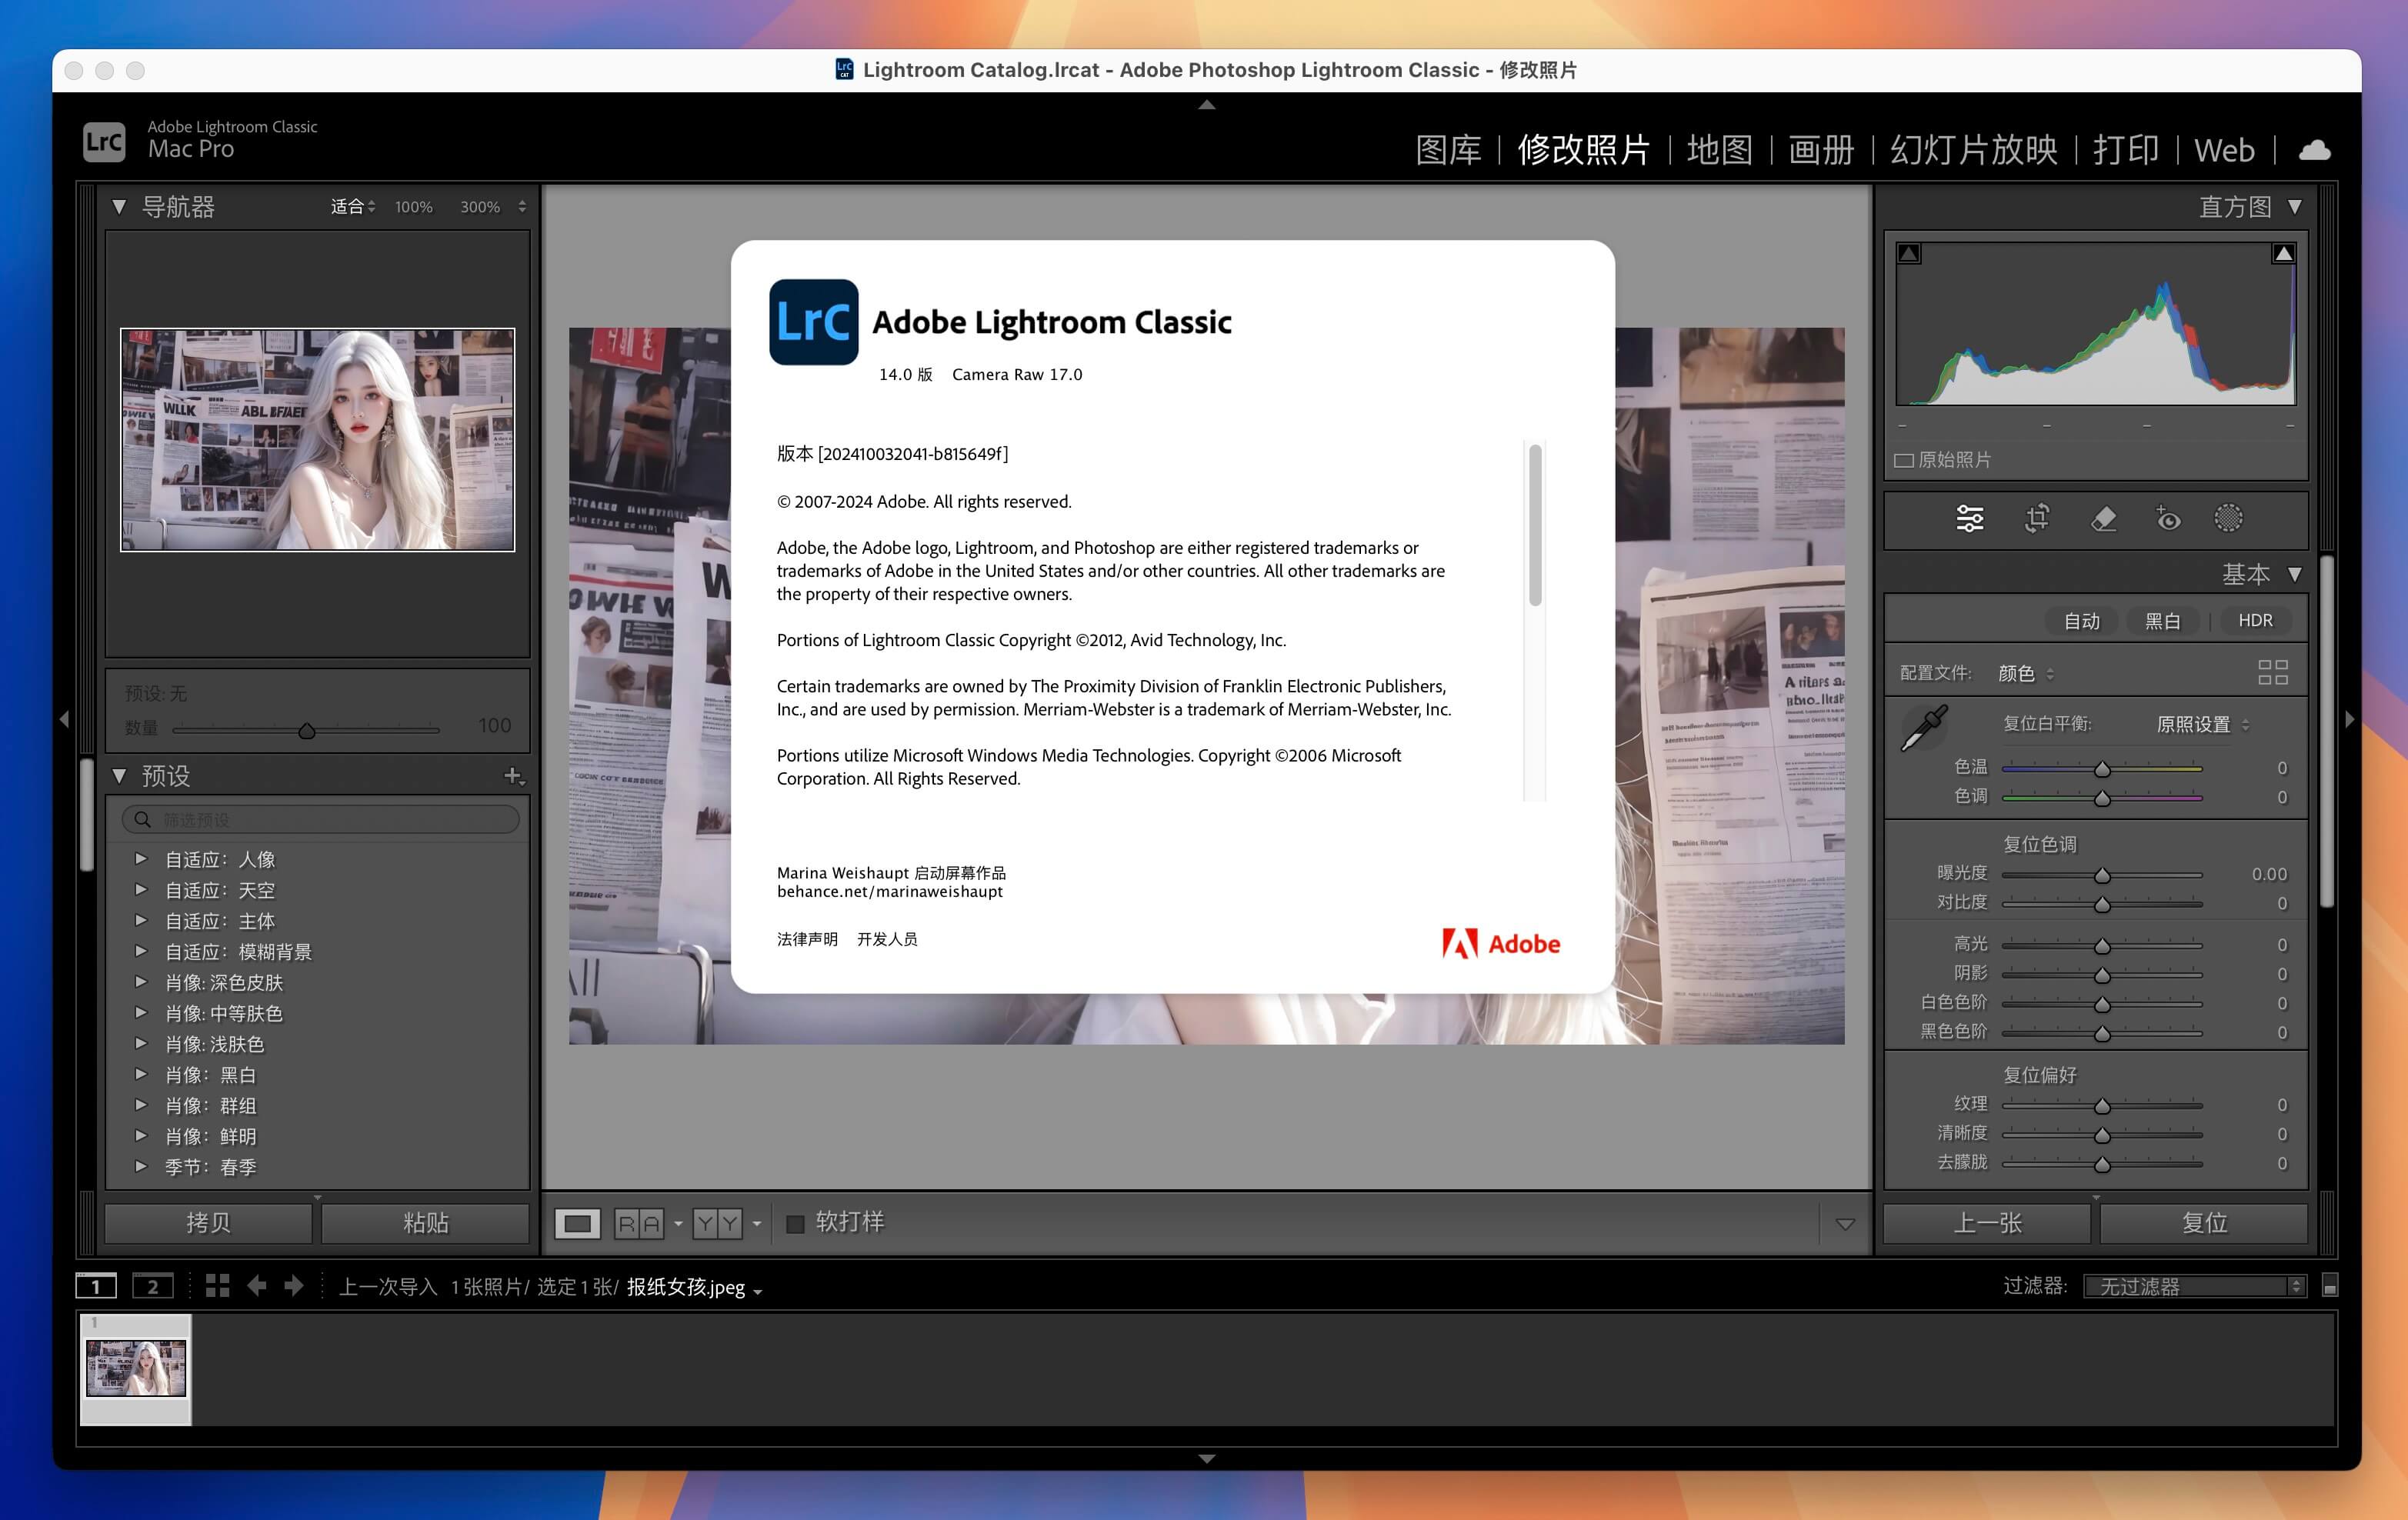This screenshot has height=1520, width=2408.
Task: Select the Healing eraser tool
Action: tap(2103, 518)
